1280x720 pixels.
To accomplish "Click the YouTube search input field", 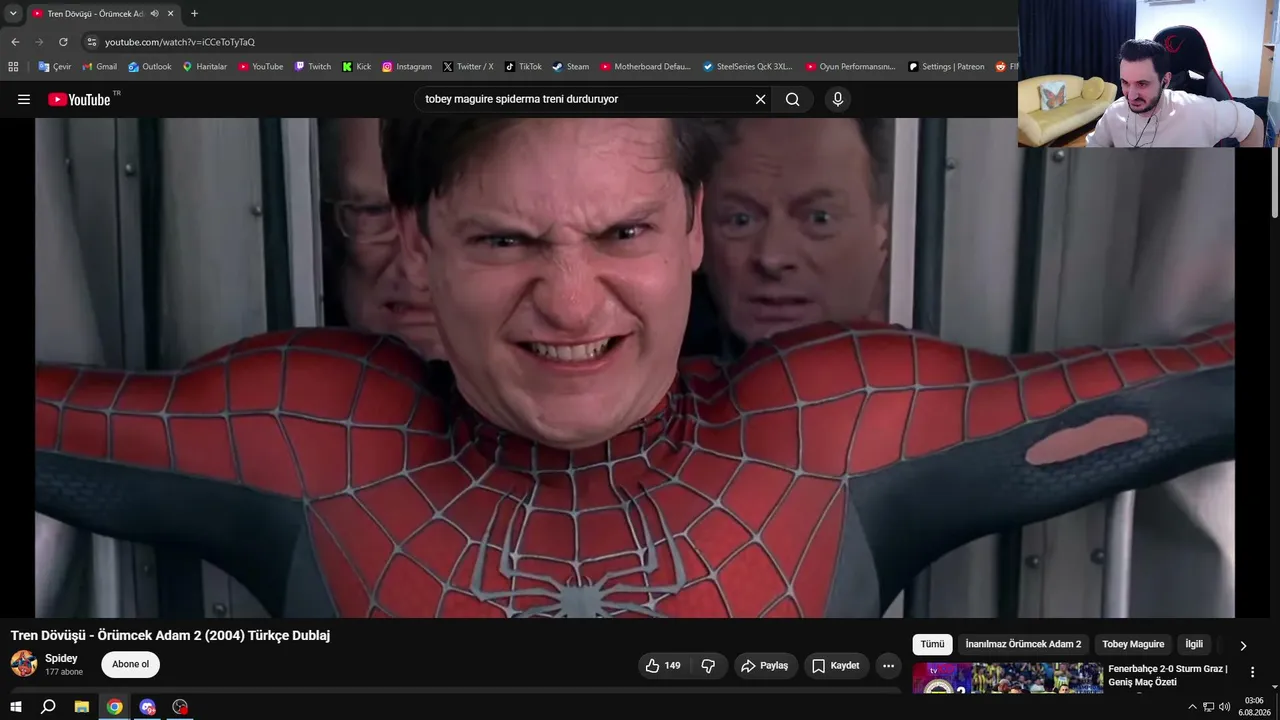I will click(x=585, y=99).
